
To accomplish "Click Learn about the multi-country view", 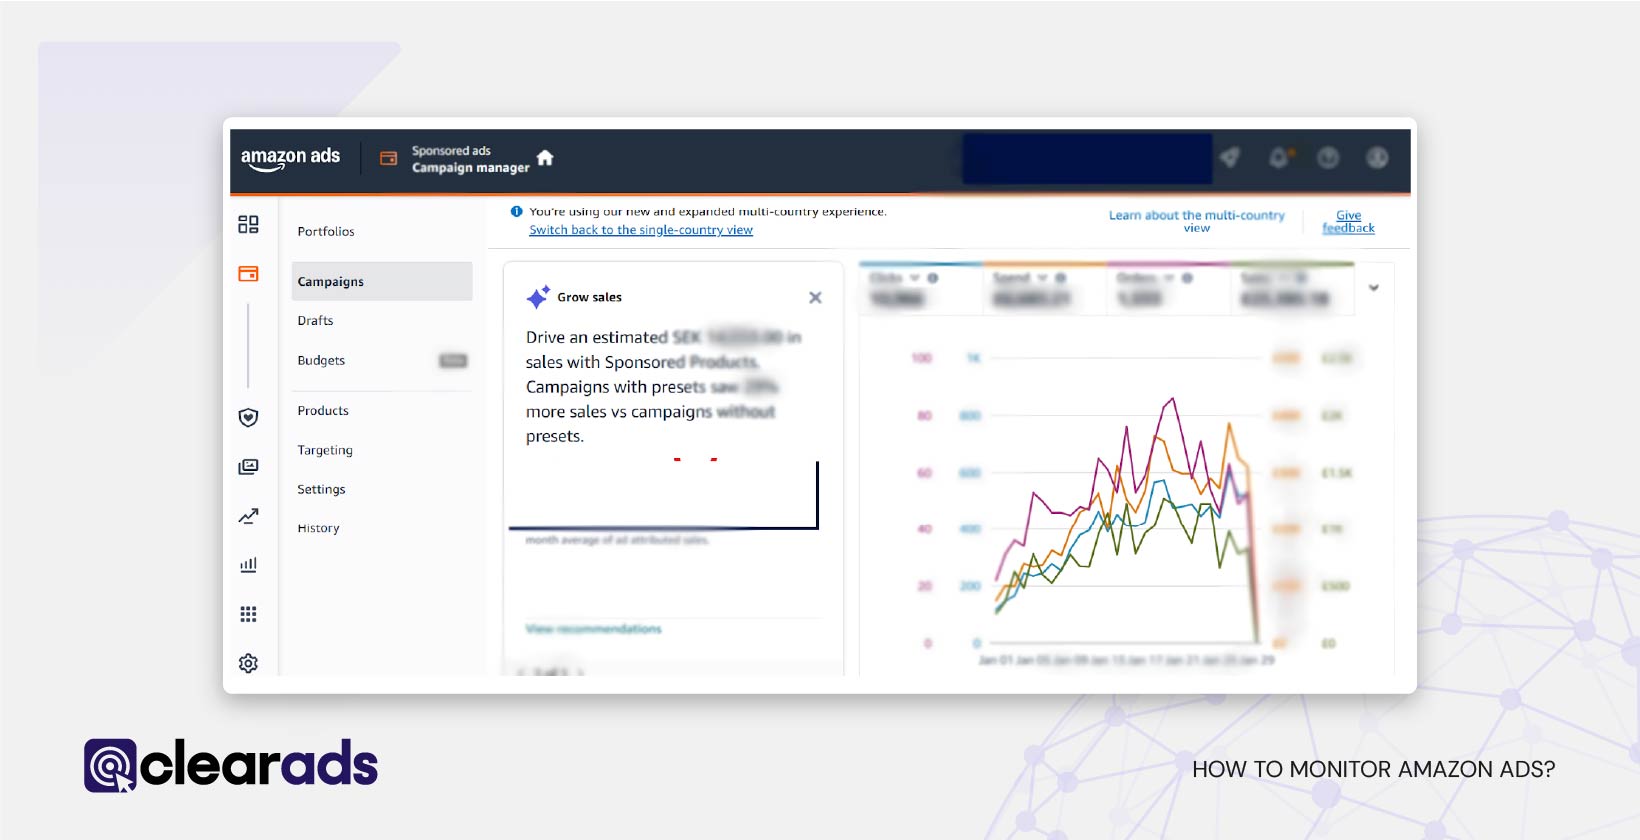I will click(x=1197, y=221).
